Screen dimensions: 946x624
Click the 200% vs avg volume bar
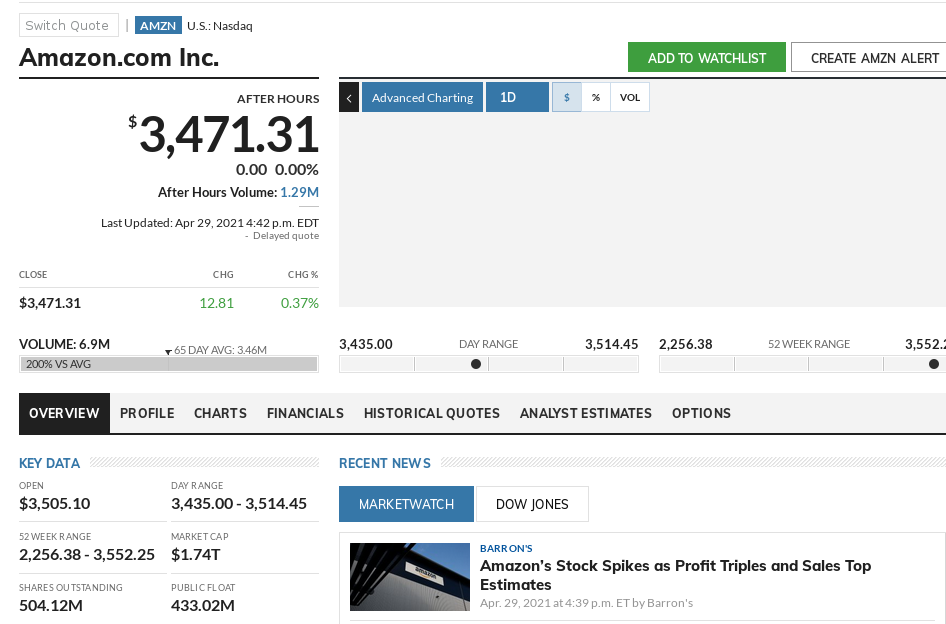(x=169, y=364)
